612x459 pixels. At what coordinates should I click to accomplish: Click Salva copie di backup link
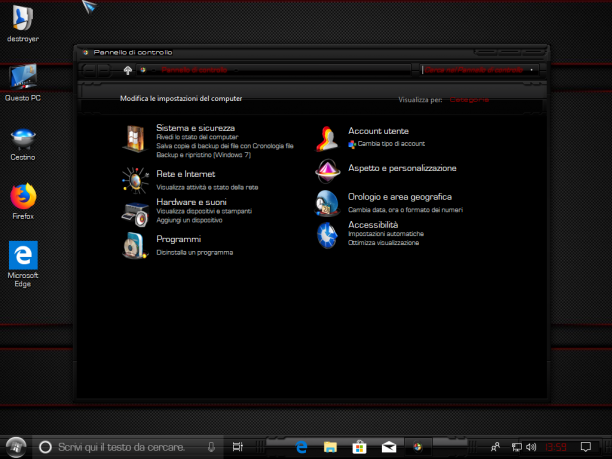pyautogui.click(x=224, y=146)
